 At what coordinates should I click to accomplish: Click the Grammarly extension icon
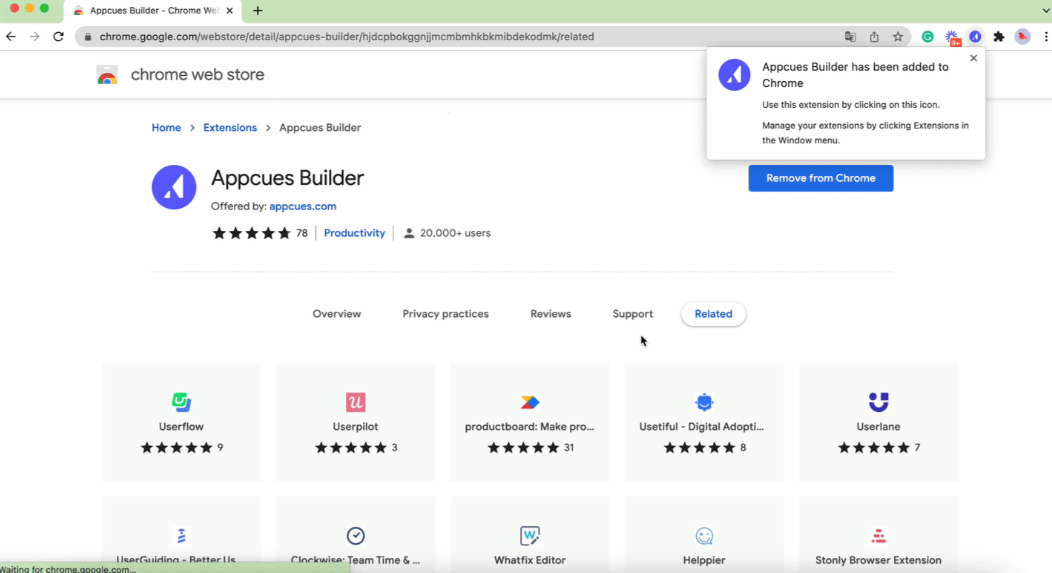[927, 37]
